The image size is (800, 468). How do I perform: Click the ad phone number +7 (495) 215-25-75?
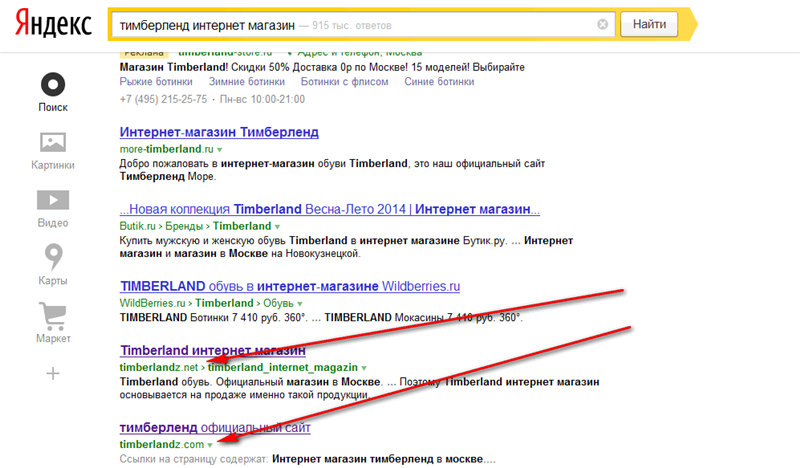(163, 100)
